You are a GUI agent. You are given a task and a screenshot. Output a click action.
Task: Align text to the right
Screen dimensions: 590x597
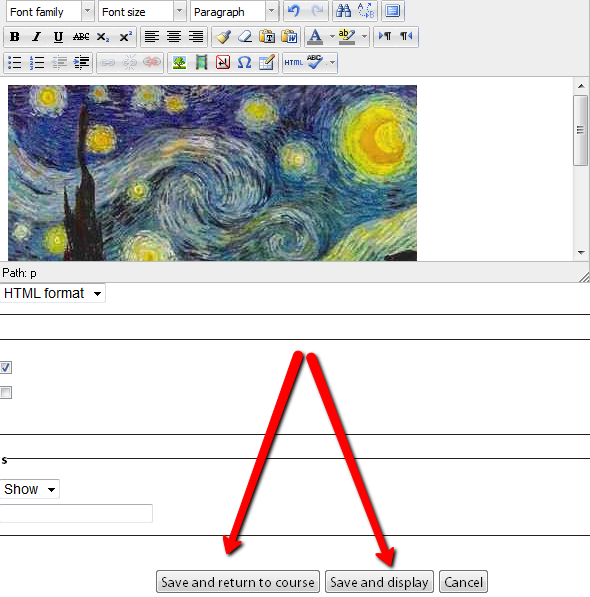pos(196,37)
